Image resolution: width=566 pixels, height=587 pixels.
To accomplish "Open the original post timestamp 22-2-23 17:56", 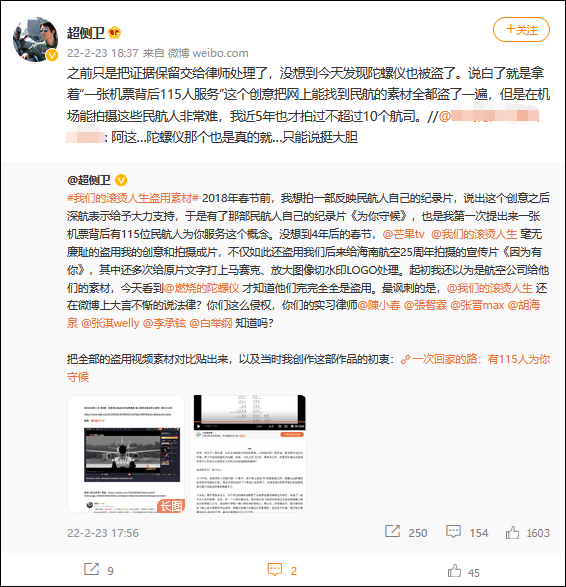I will [103, 533].
